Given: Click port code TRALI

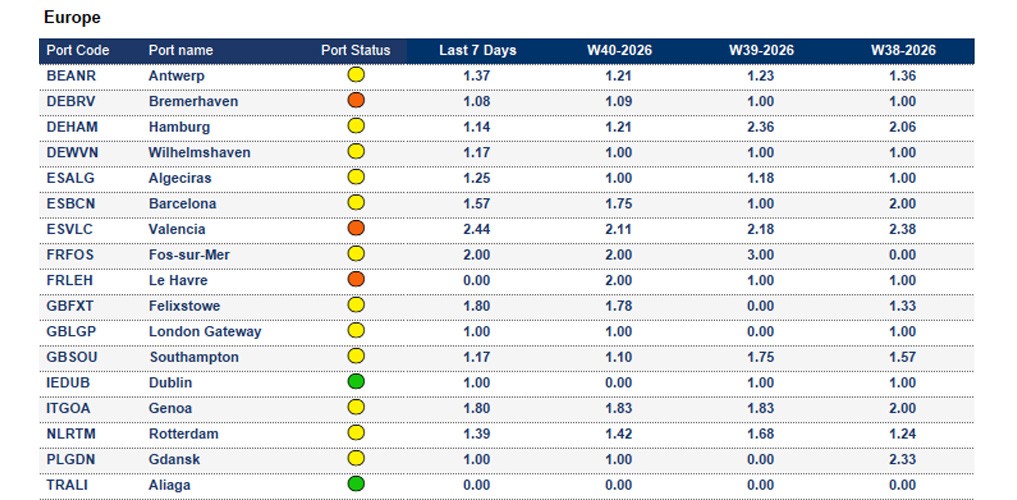Looking at the screenshot, I should tap(67, 485).
